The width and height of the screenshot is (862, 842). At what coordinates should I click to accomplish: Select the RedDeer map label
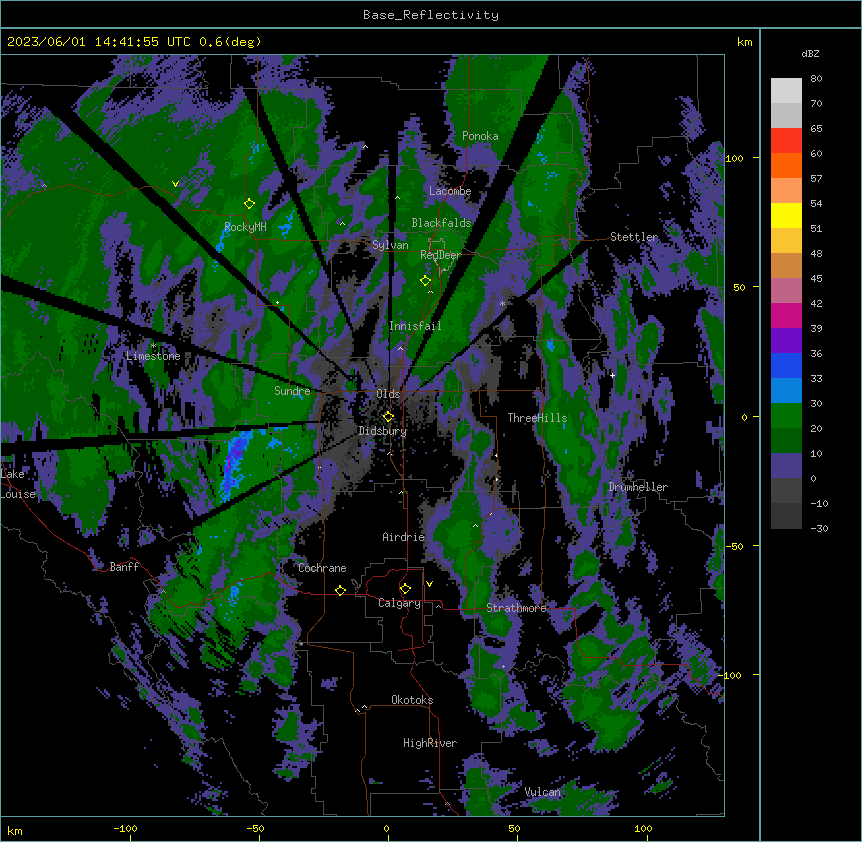[440, 255]
